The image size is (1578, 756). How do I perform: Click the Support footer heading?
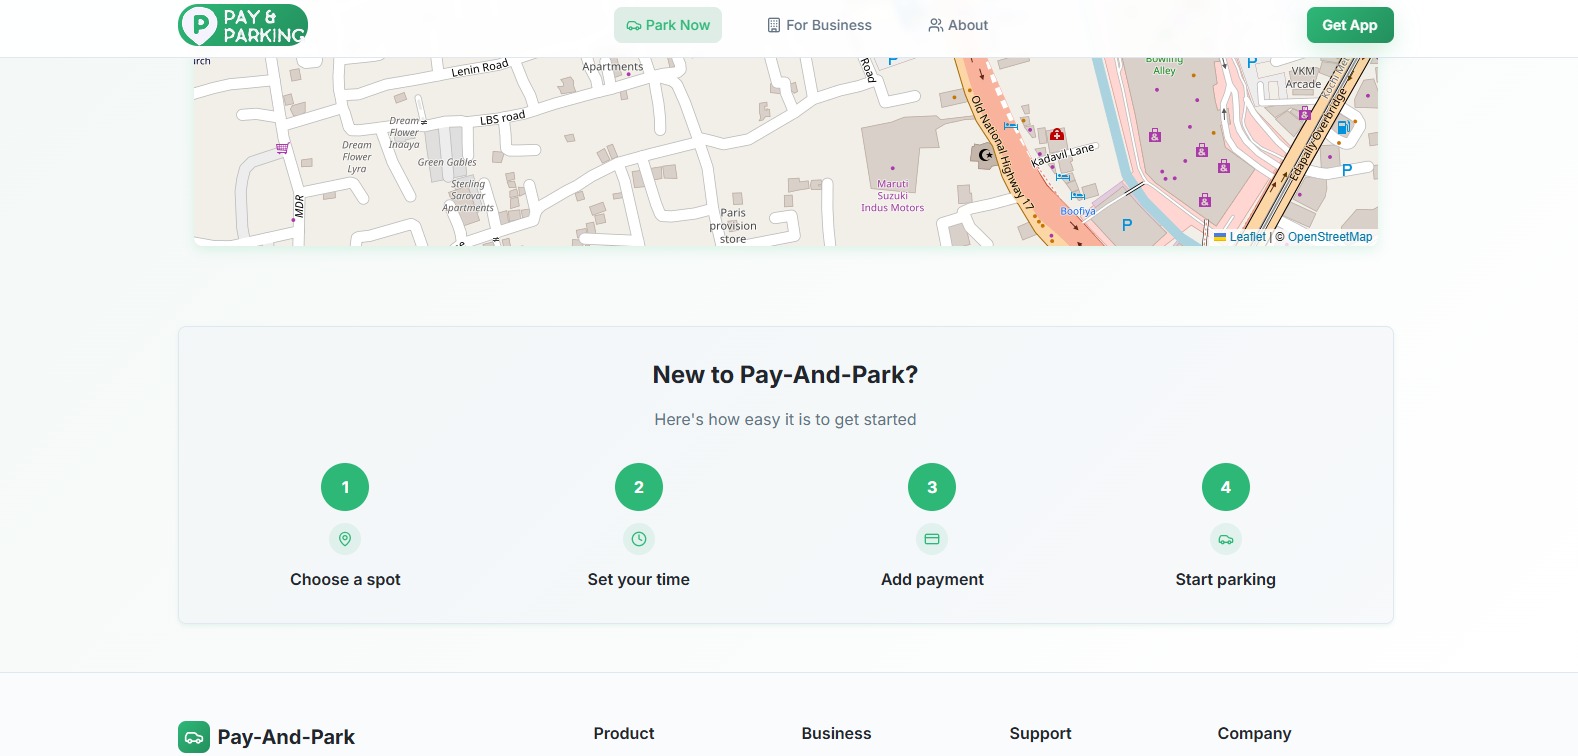[1040, 733]
